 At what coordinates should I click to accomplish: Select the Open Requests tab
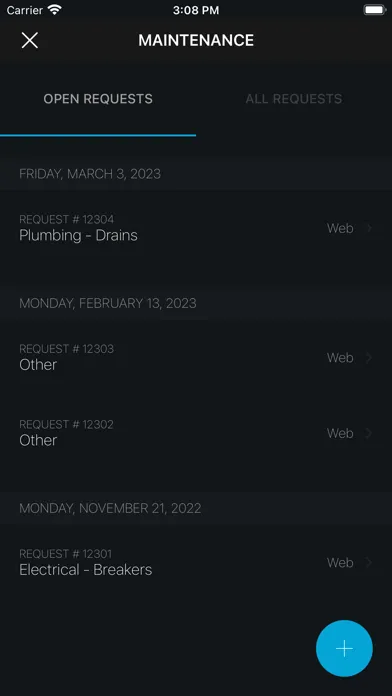pyautogui.click(x=98, y=99)
